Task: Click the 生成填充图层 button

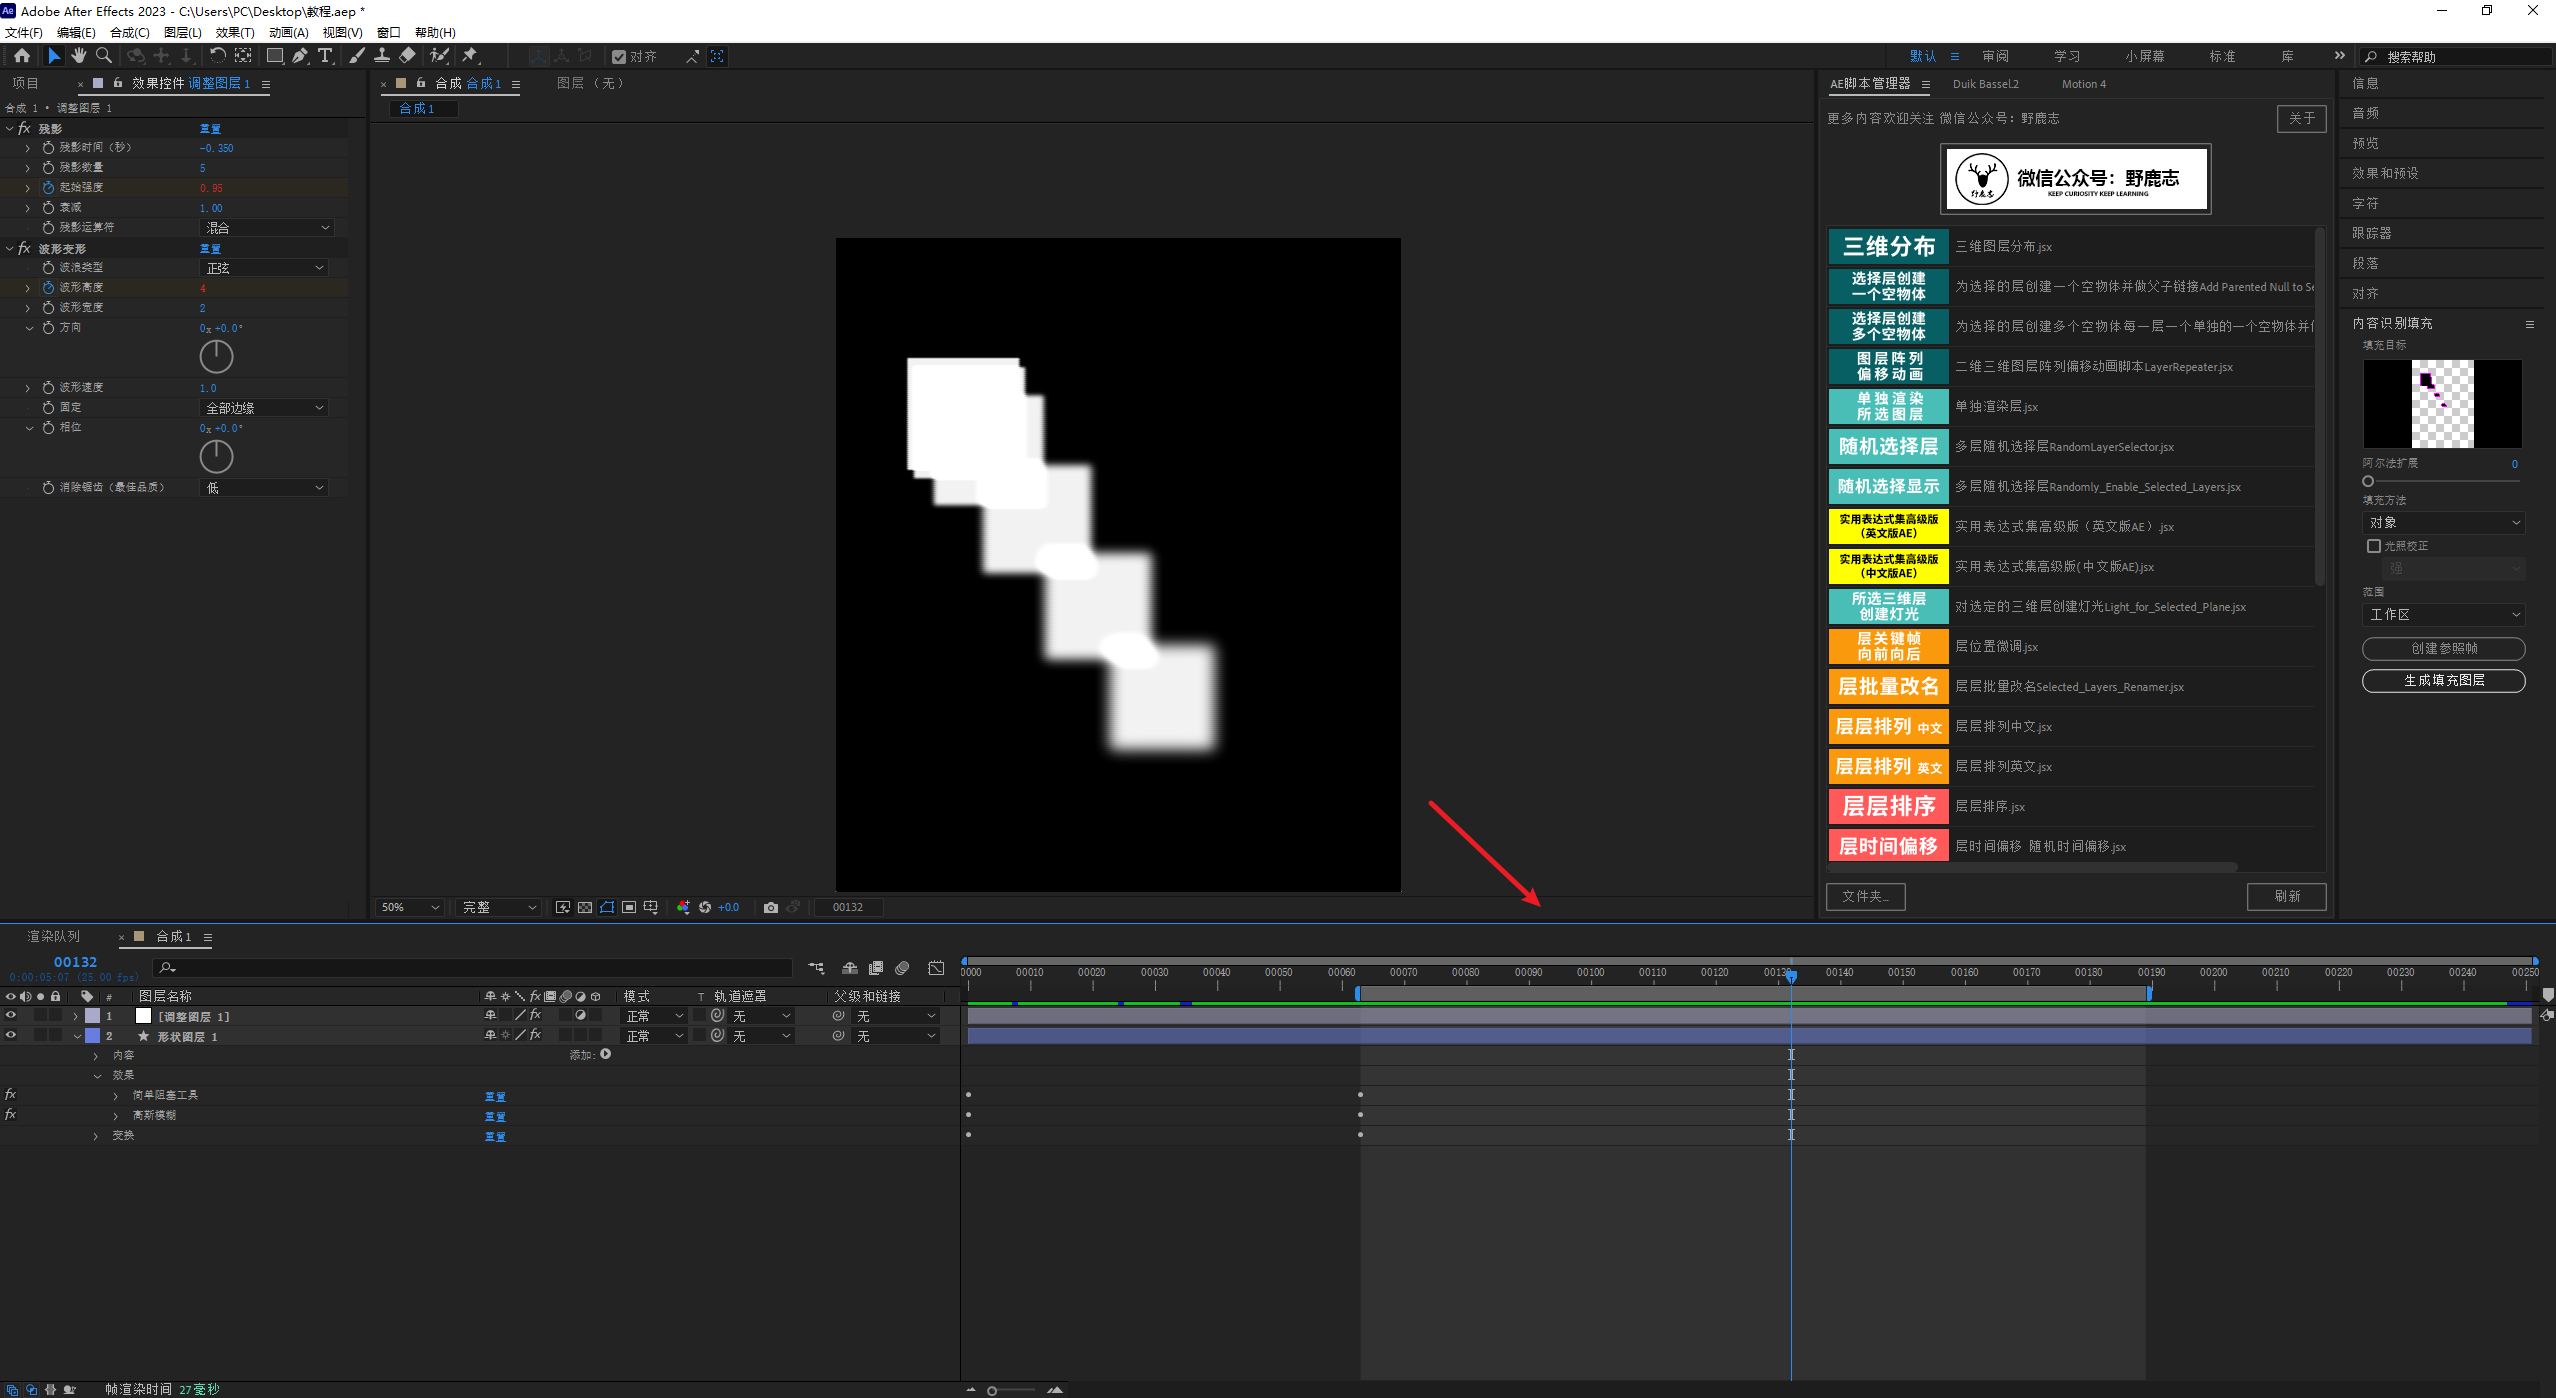Action: pos(2443,680)
